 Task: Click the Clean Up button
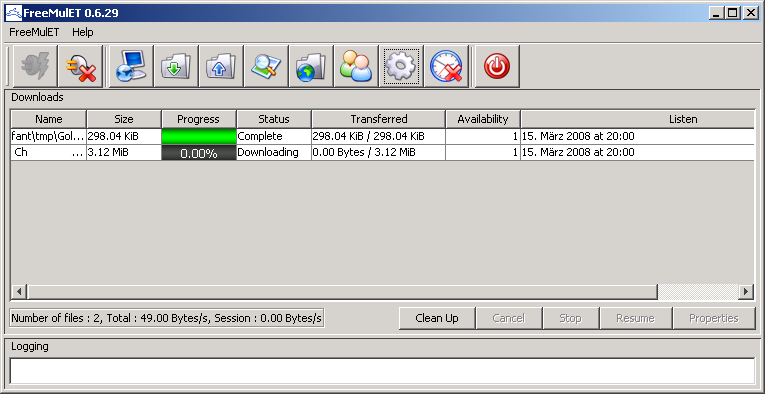click(437, 318)
